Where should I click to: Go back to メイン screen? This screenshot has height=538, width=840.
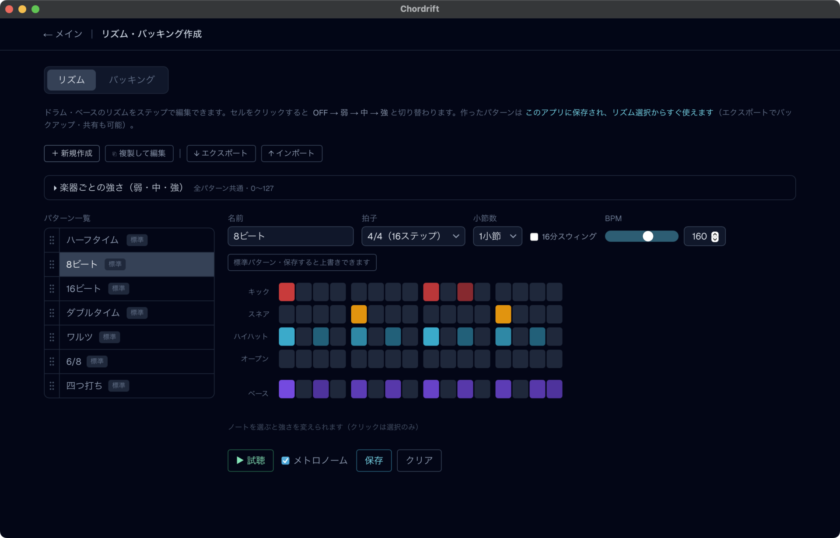(x=63, y=34)
